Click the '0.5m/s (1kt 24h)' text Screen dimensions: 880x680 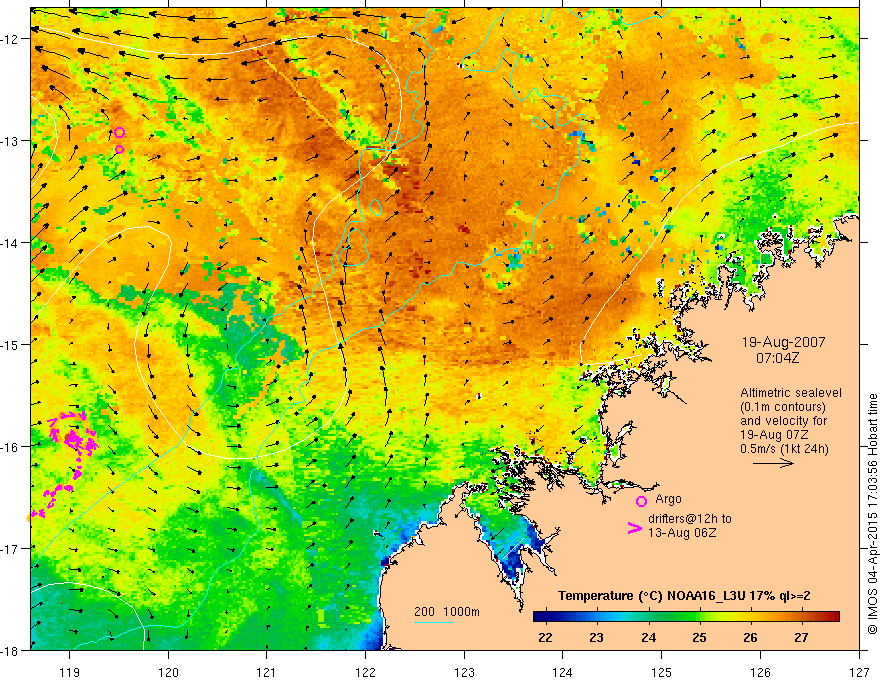tap(784, 448)
